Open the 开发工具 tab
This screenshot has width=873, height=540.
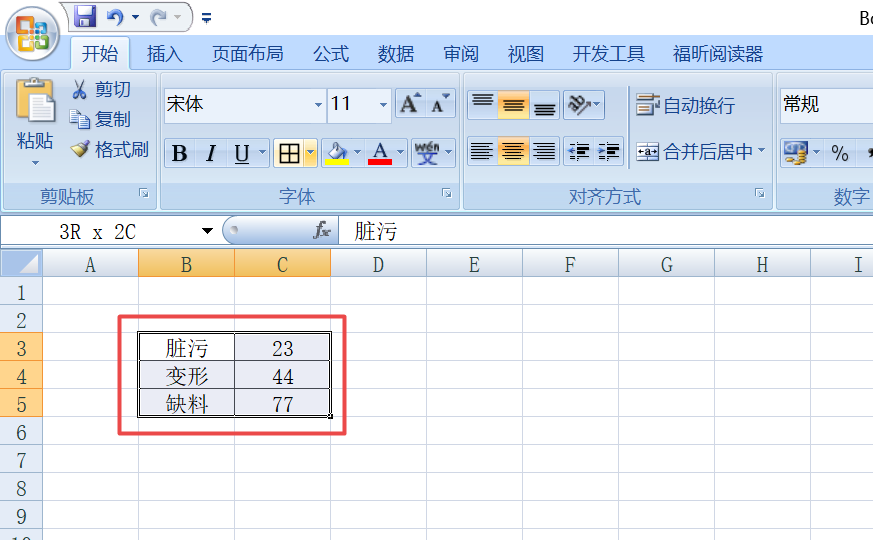coord(609,54)
